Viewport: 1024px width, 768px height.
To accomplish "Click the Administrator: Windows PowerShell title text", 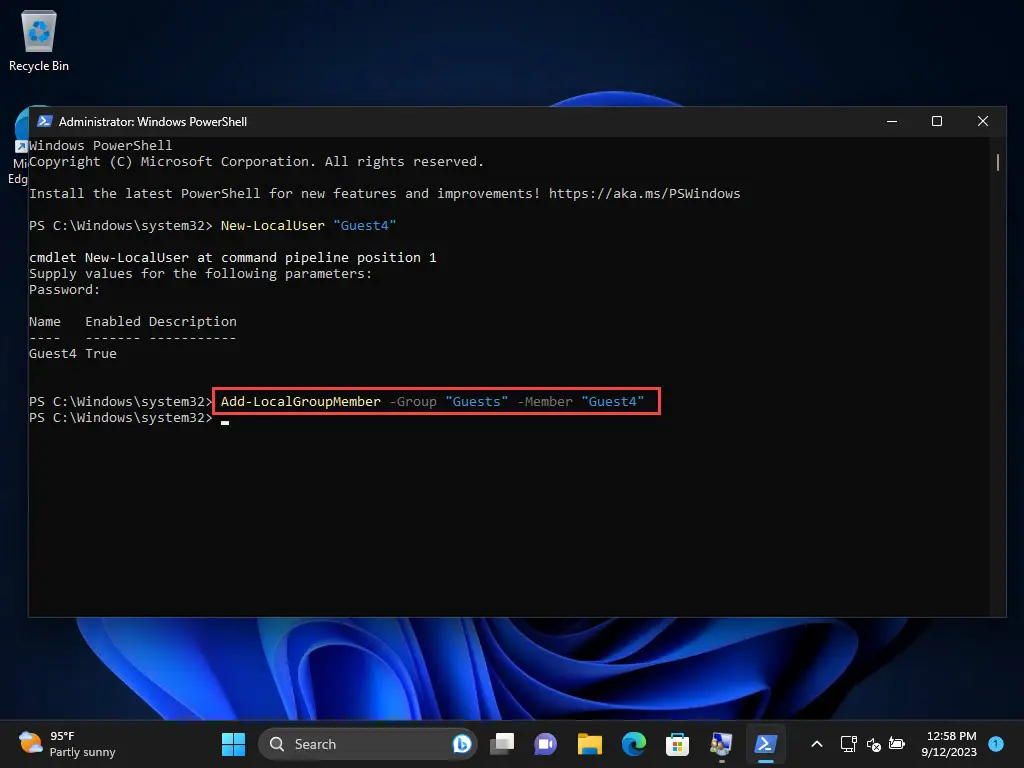I will 153,121.
